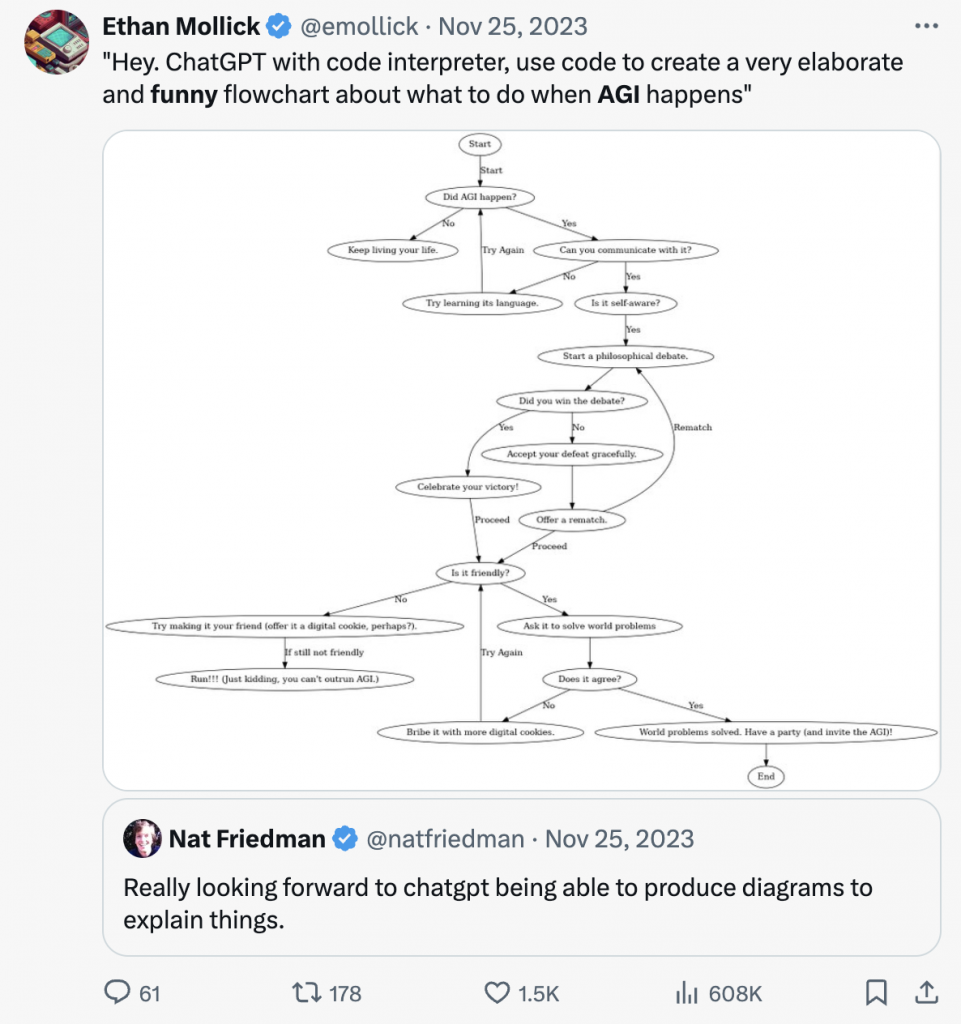Click Nat Friedman's verified badge
This screenshot has height=1024, width=961.
(345, 839)
